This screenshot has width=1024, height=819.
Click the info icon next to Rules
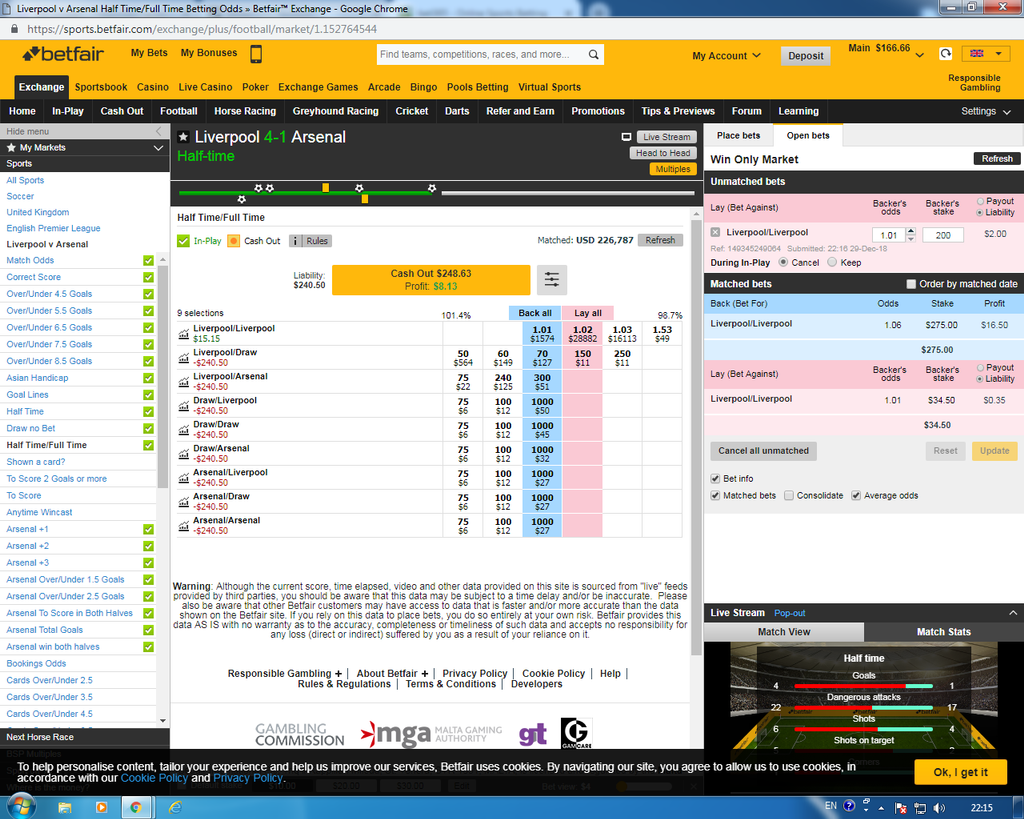tap(295, 241)
